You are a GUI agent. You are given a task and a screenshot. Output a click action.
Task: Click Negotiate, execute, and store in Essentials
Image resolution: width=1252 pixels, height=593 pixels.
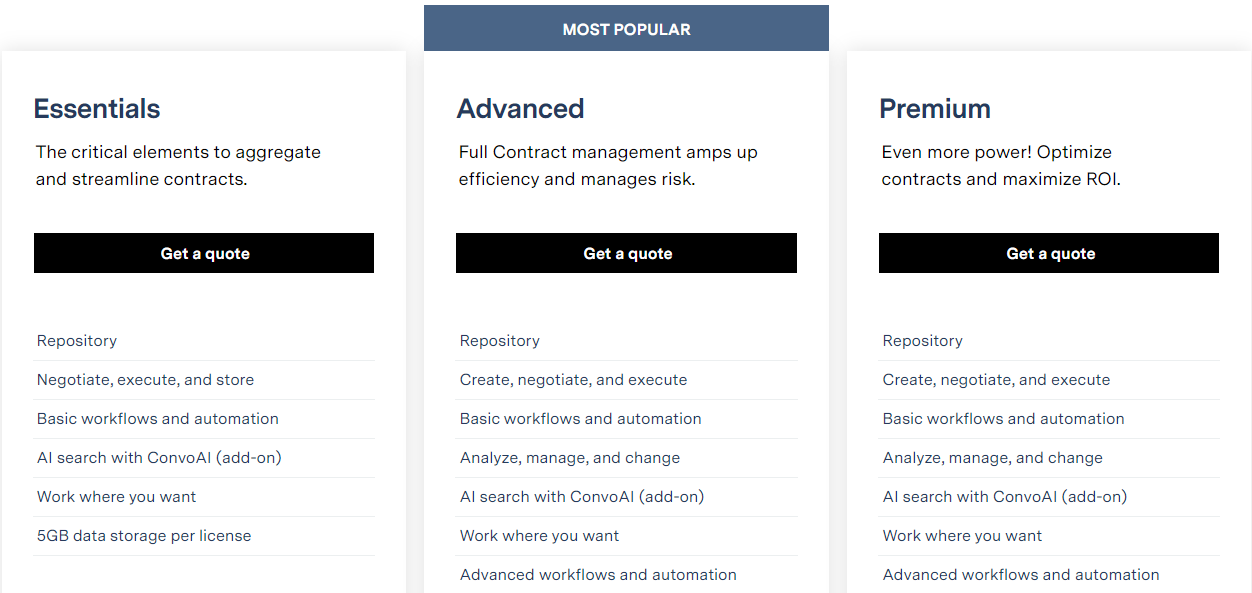pyautogui.click(x=145, y=379)
